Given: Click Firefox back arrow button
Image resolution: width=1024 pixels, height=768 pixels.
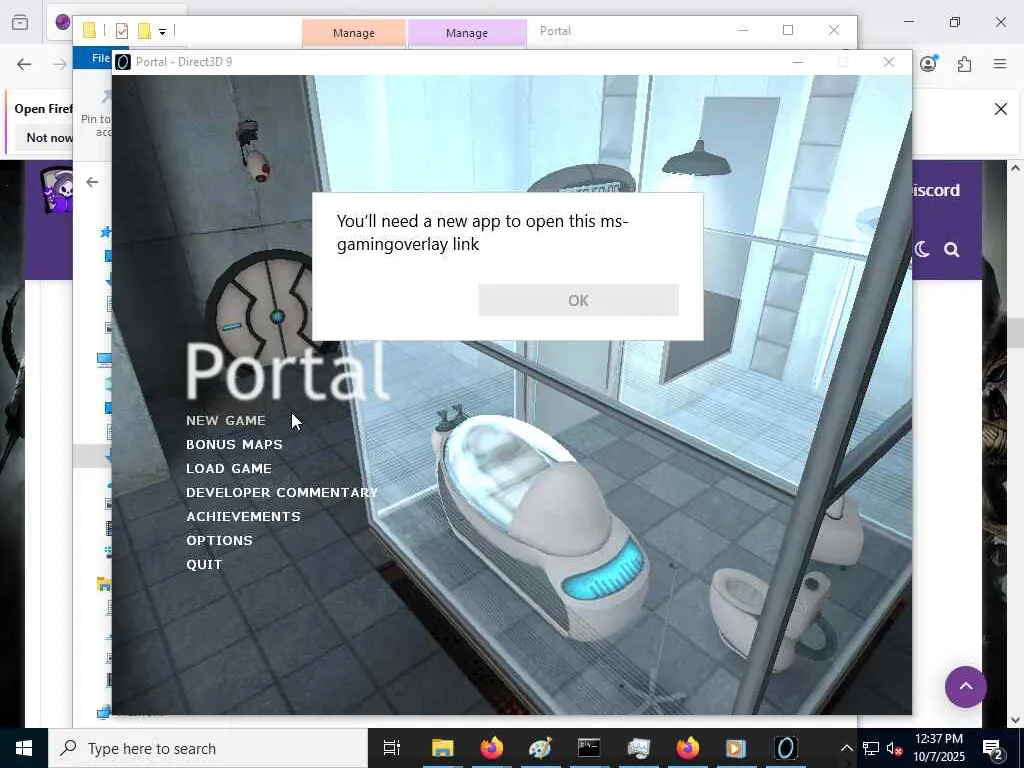Looking at the screenshot, I should tap(24, 64).
